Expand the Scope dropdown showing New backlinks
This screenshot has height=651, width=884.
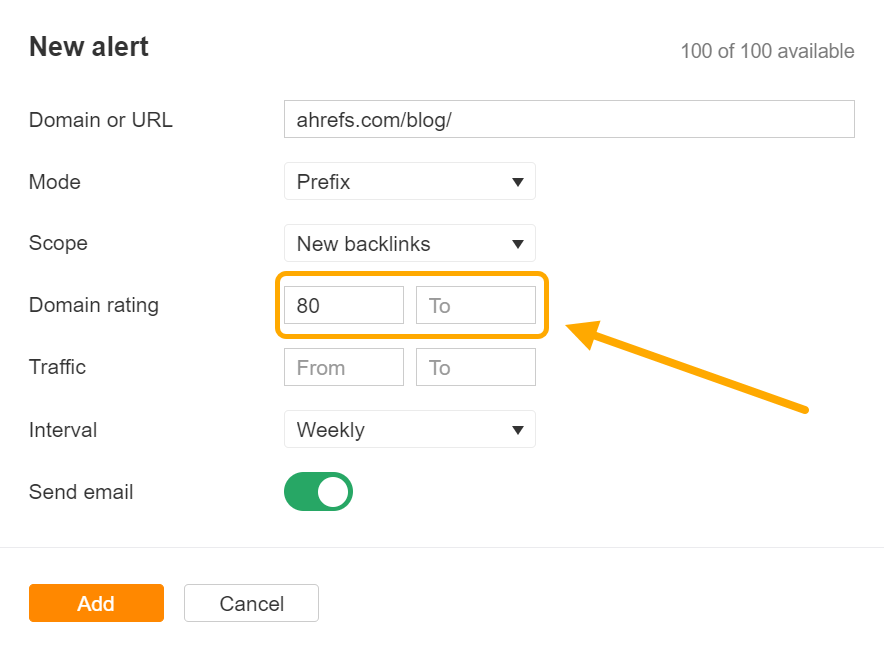[x=409, y=243]
